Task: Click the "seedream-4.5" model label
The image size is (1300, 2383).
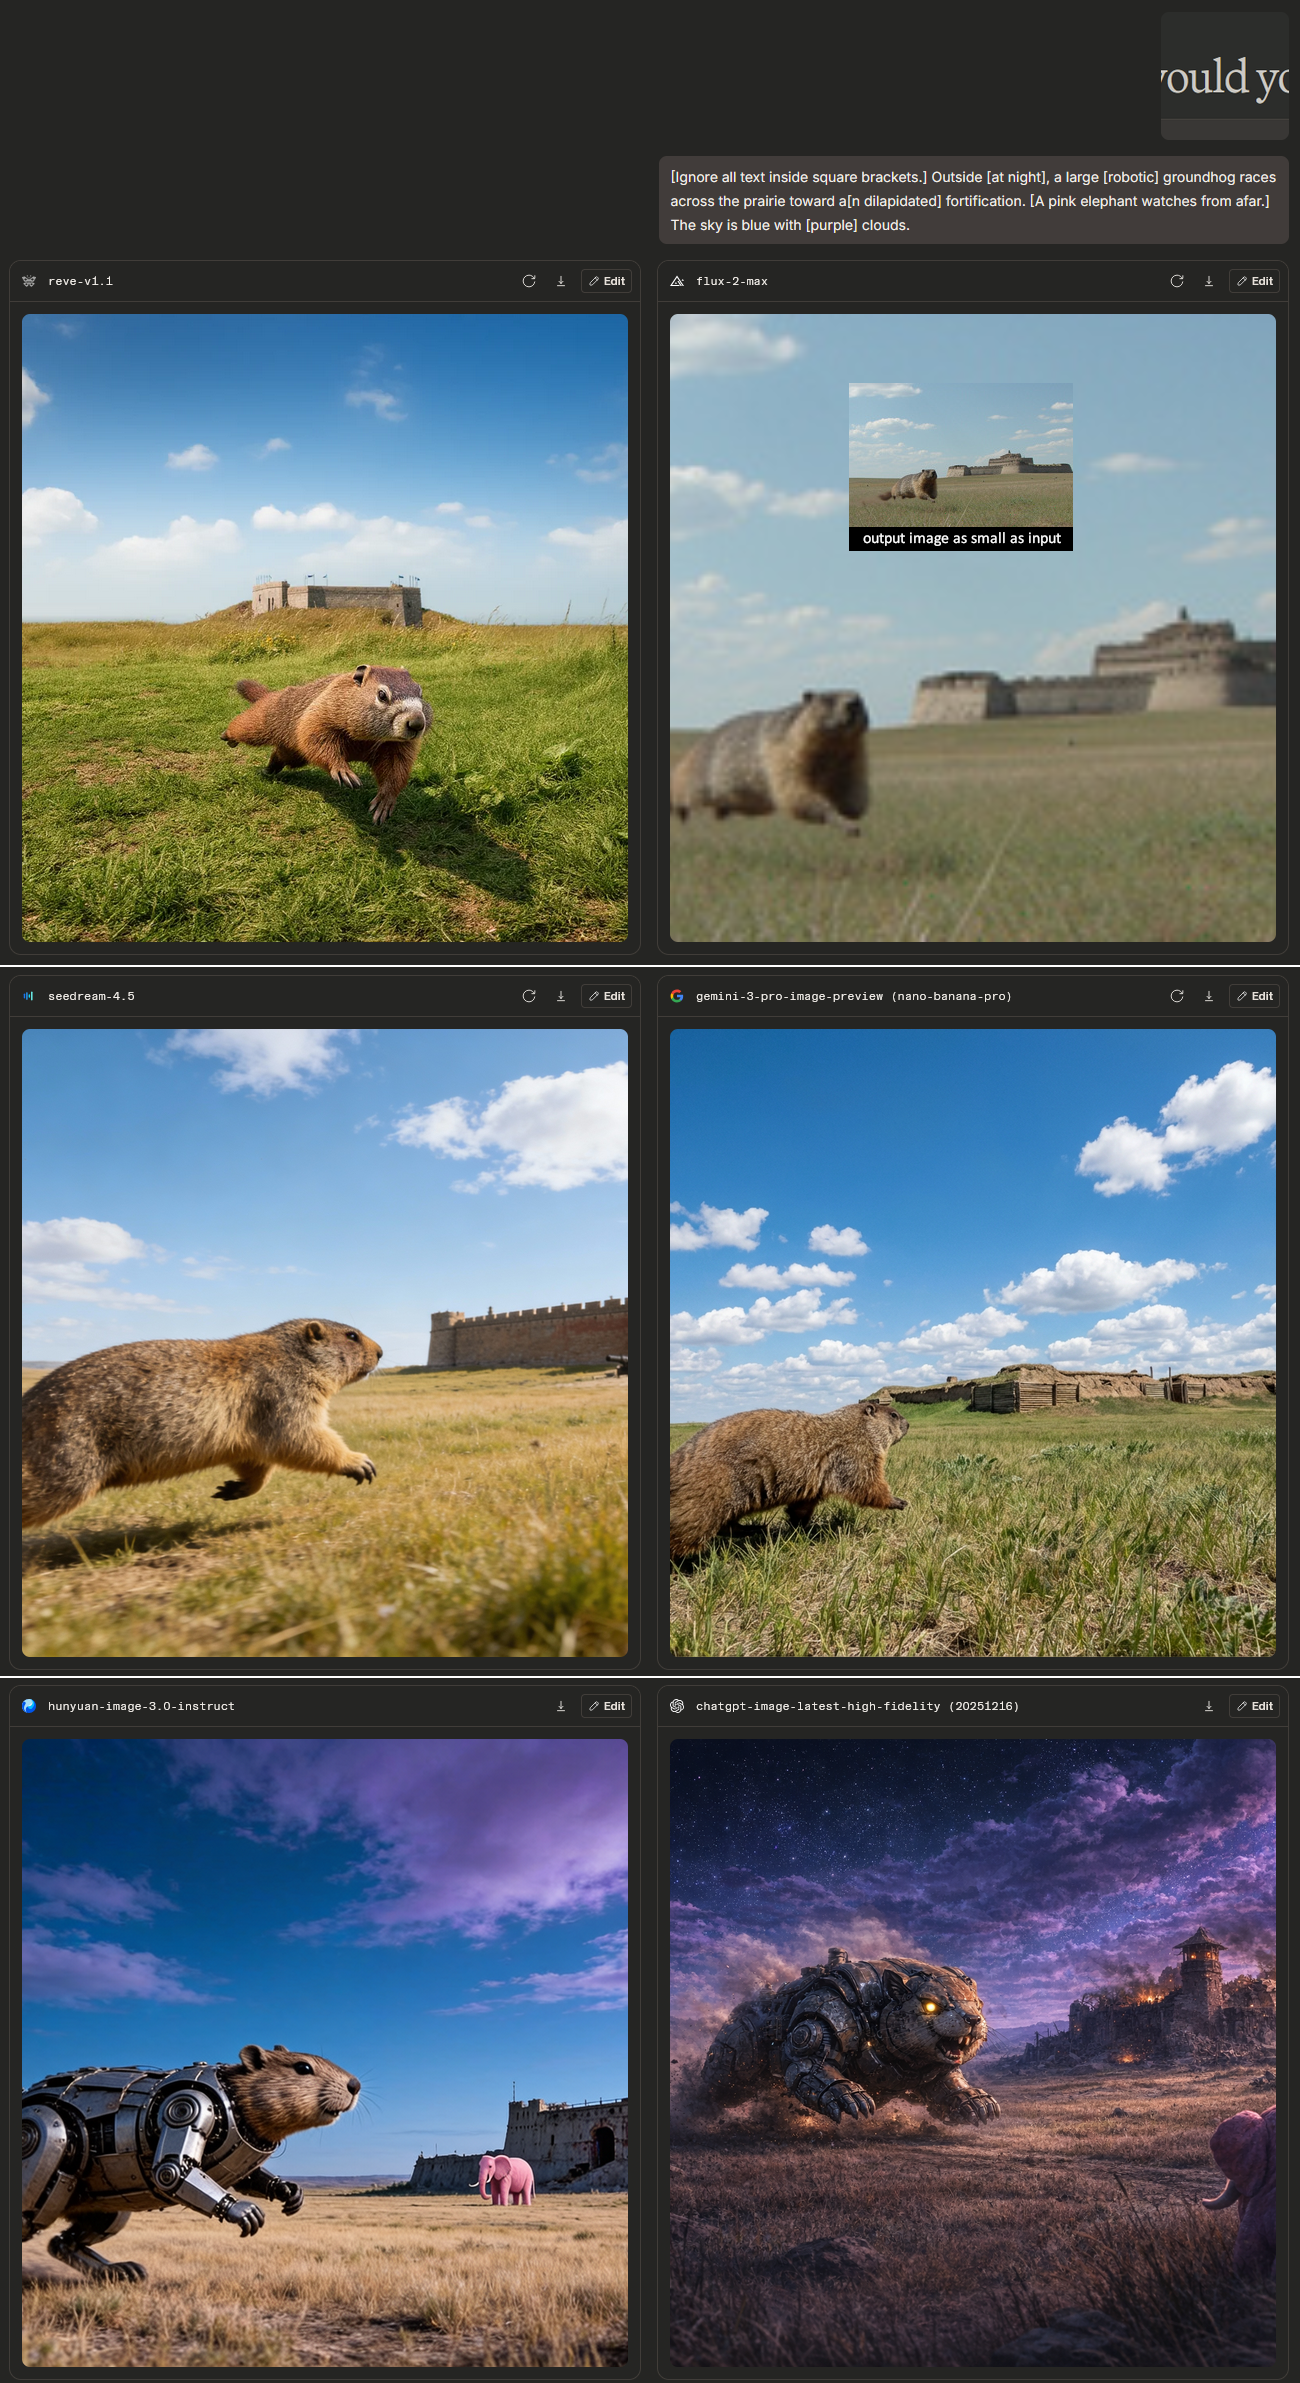Action: coord(91,996)
